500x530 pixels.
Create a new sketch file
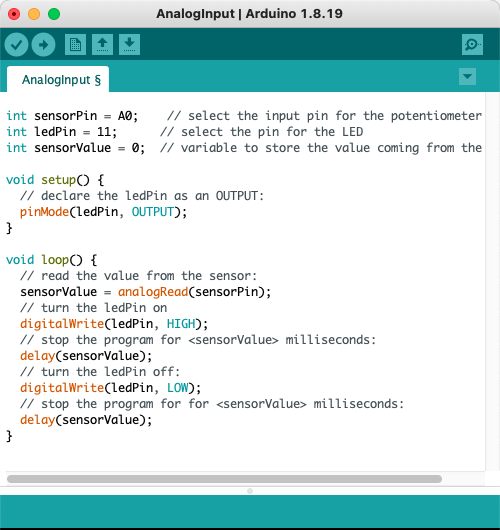click(75, 45)
